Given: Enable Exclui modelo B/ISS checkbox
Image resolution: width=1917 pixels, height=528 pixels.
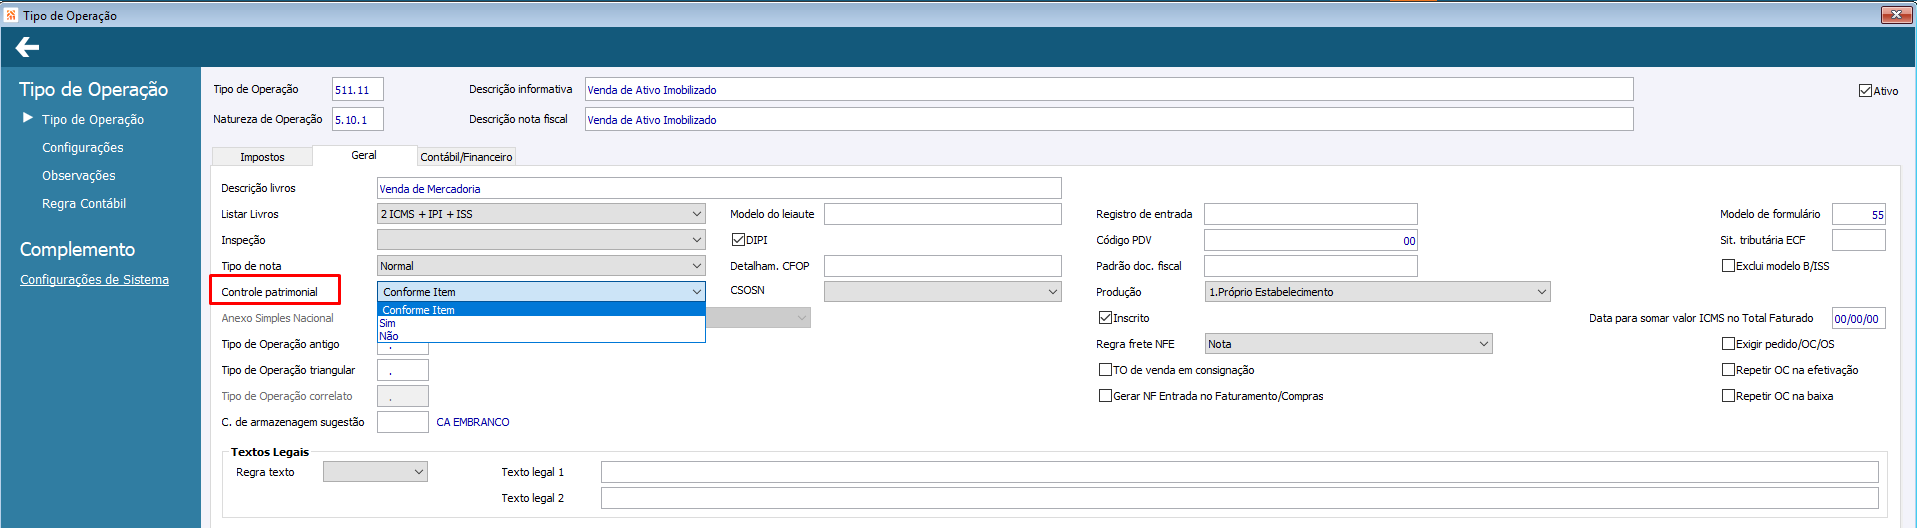Looking at the screenshot, I should click(x=1728, y=266).
